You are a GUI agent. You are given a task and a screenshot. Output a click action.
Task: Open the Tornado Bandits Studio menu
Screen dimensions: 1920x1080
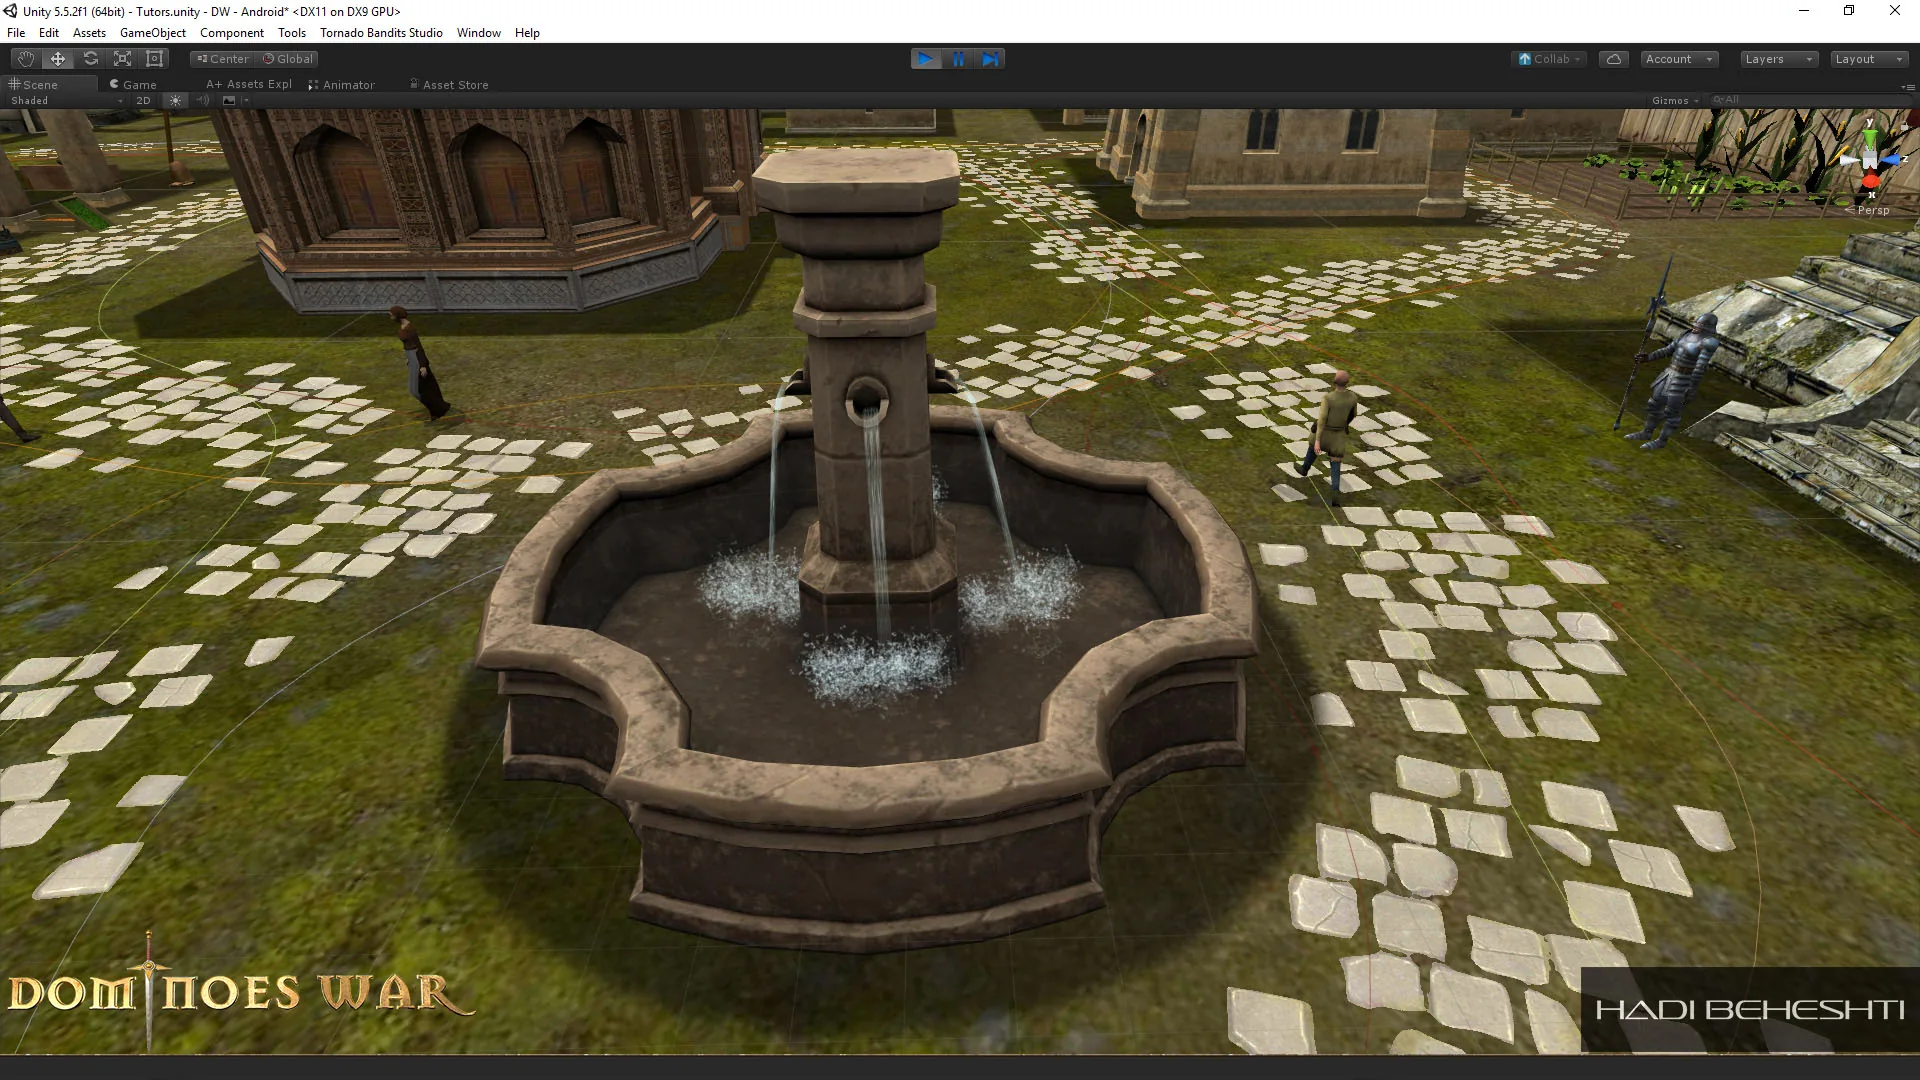[x=381, y=33]
